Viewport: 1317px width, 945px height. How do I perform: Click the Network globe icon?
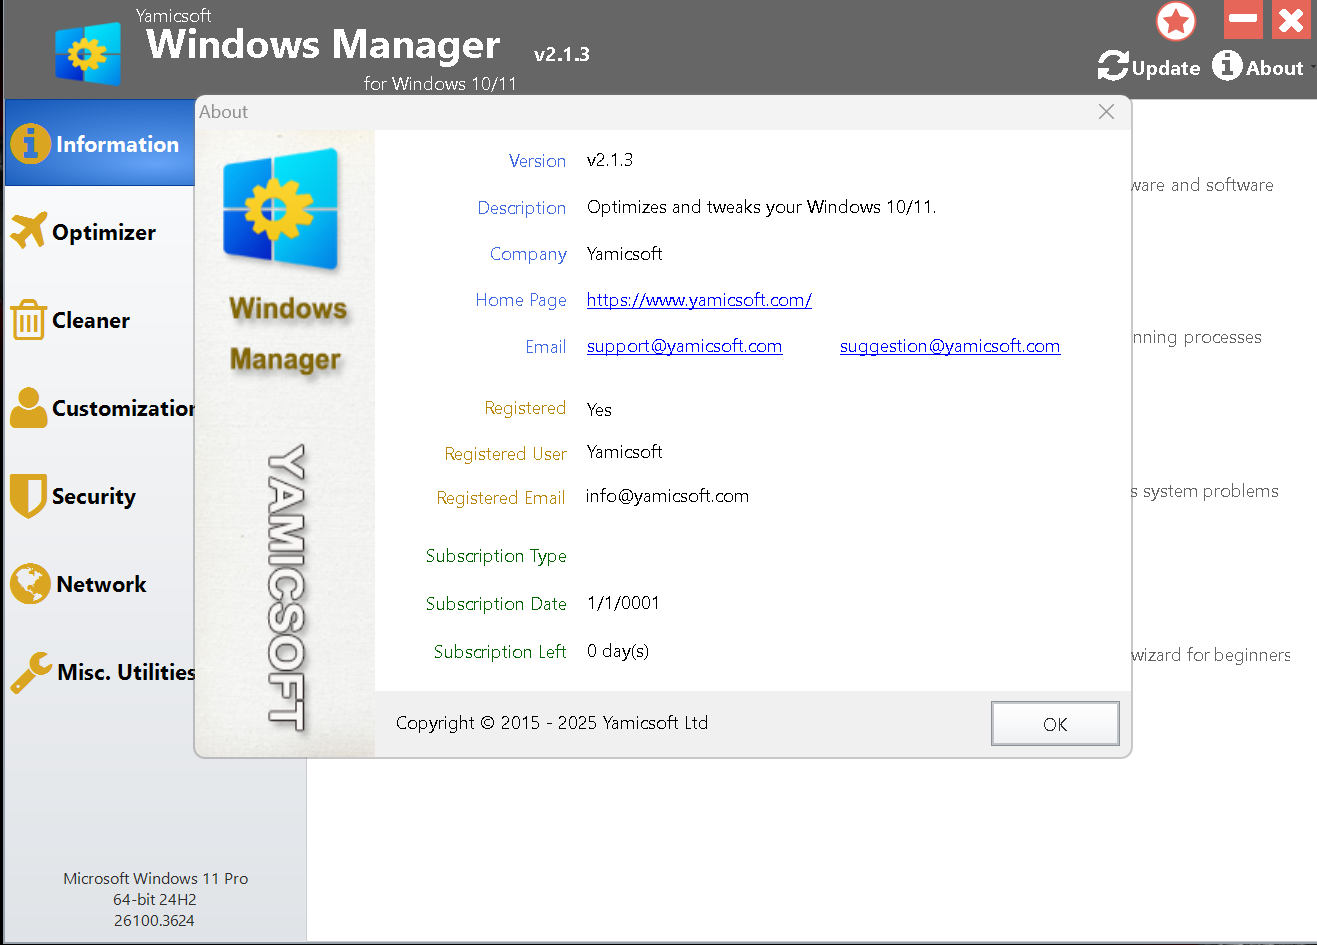[30, 584]
